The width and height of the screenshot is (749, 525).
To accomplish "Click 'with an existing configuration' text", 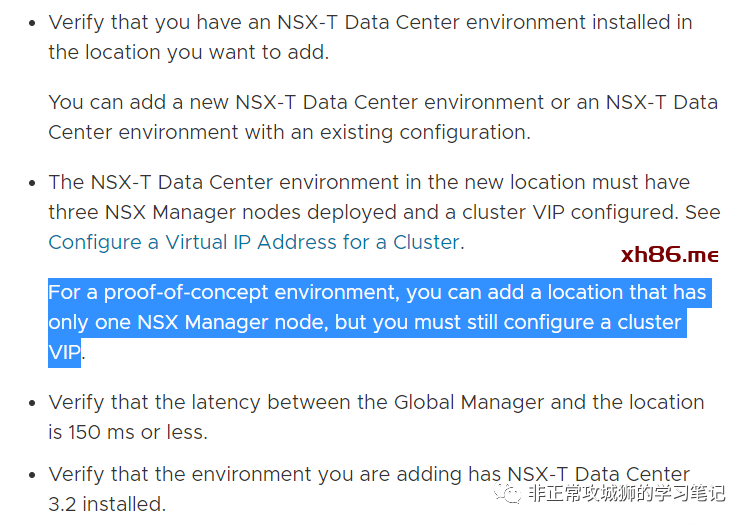I will pyautogui.click(x=391, y=132).
